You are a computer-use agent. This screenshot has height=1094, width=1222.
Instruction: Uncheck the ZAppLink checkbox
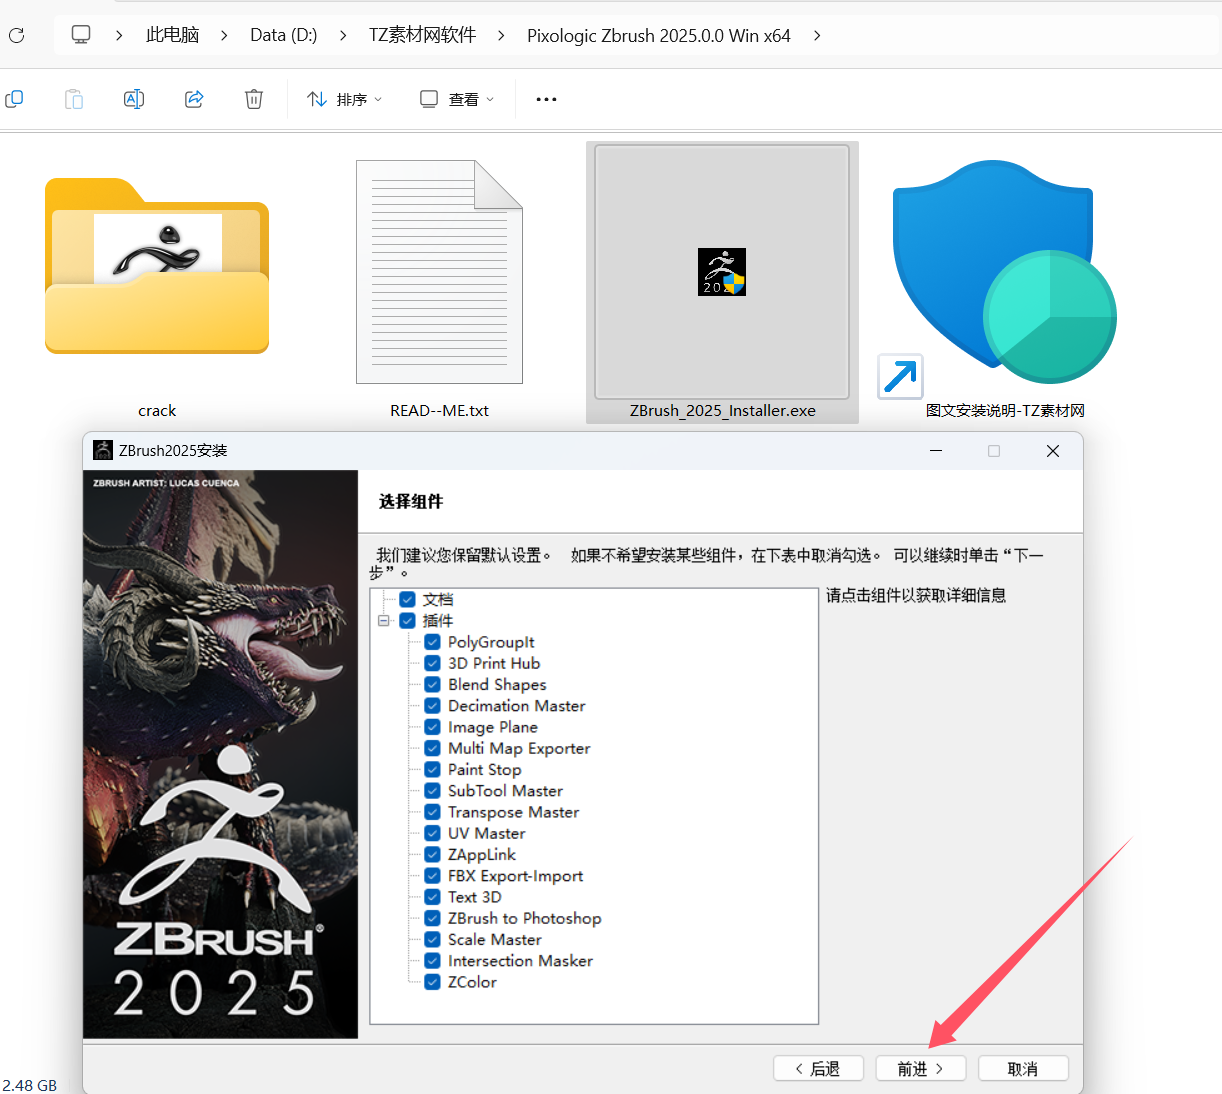(432, 854)
